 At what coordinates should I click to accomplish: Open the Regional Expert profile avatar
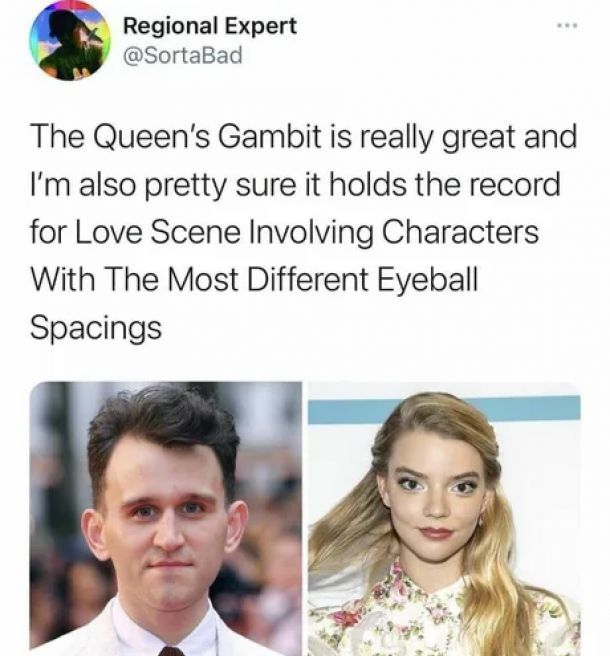tap(70, 41)
